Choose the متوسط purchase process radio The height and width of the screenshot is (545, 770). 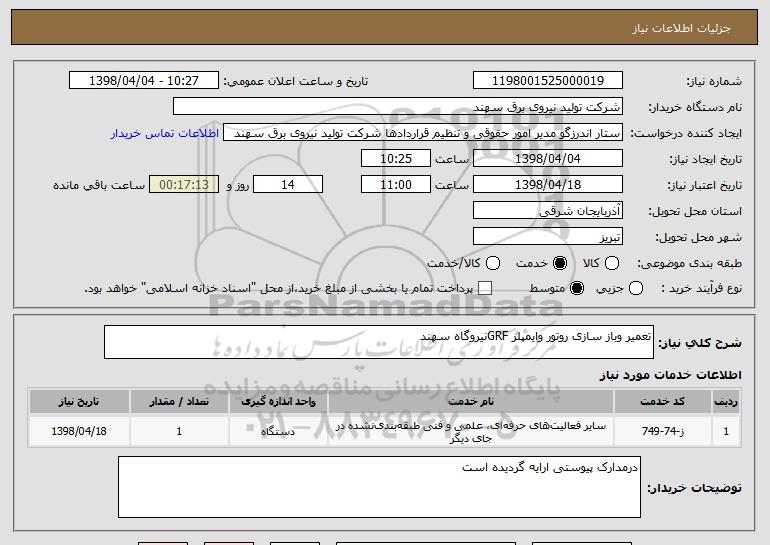pos(577,288)
